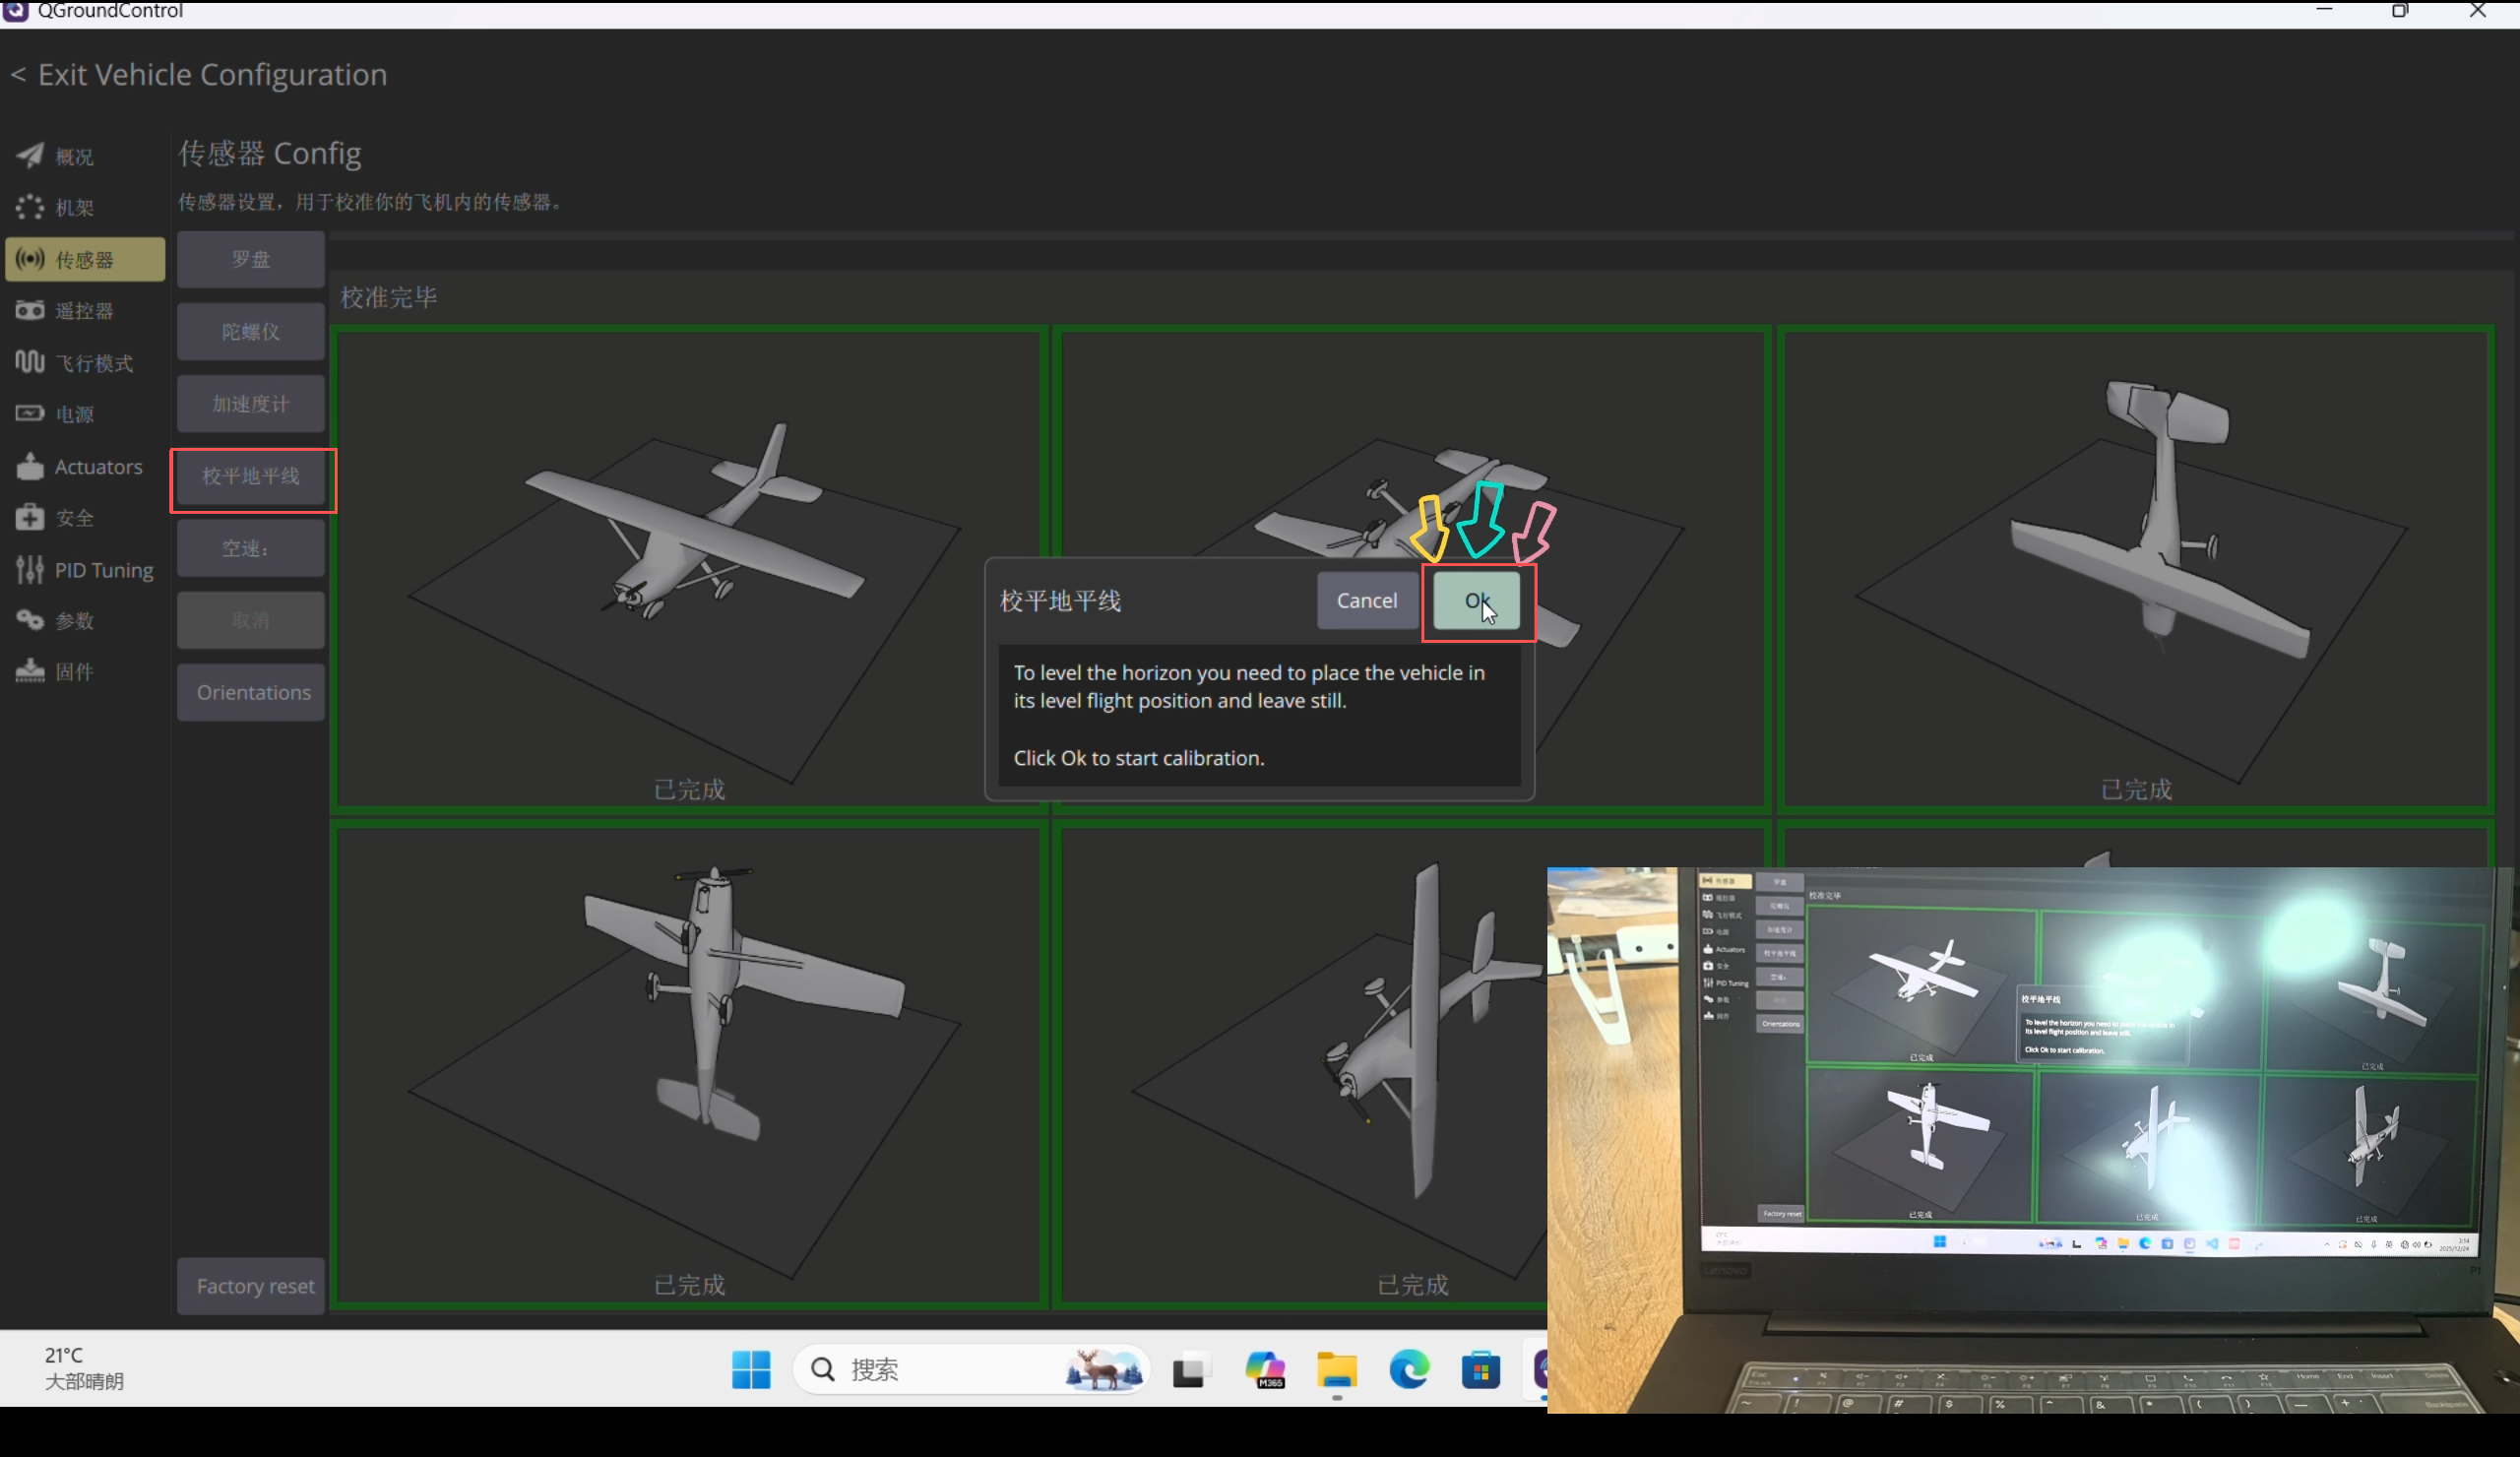The width and height of the screenshot is (2520, 1457).
Task: Open Task View on the taskbar
Action: point(1190,1369)
